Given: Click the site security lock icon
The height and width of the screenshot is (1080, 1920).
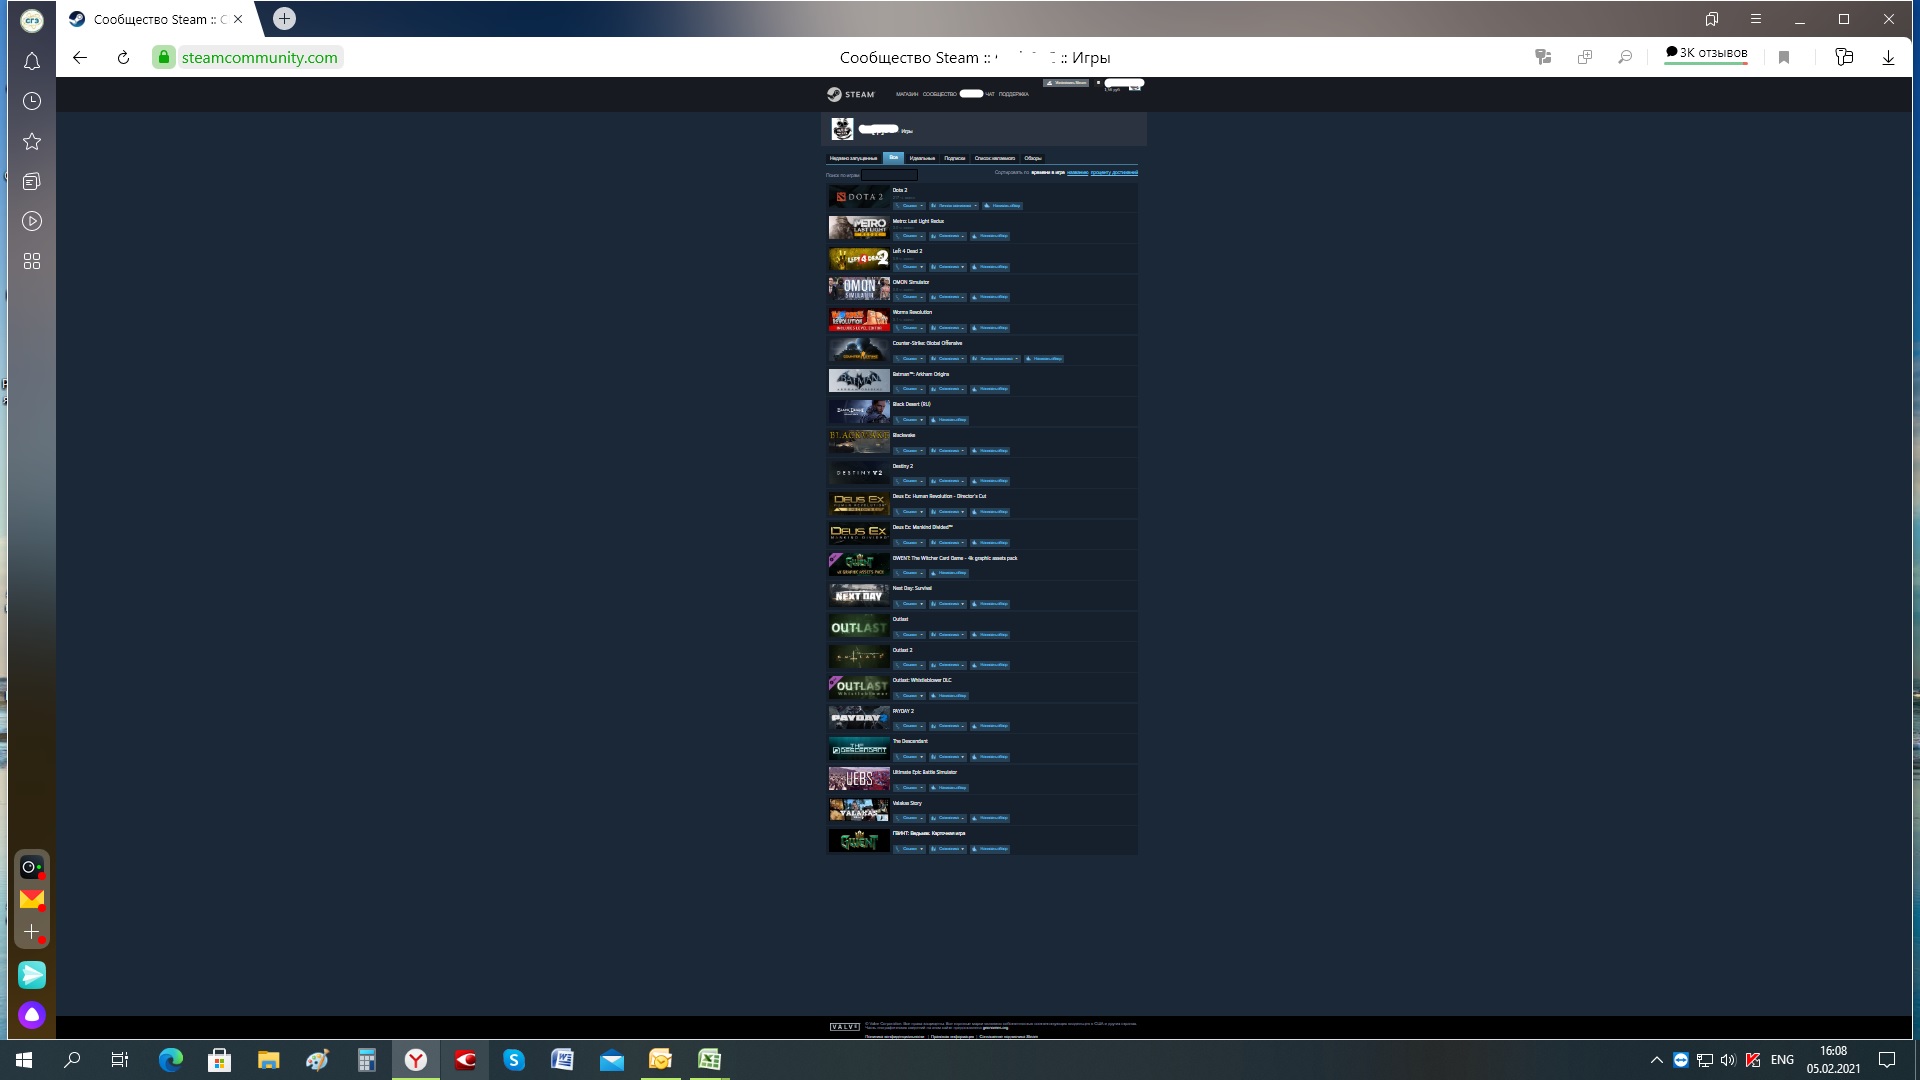Looking at the screenshot, I should [x=164, y=57].
